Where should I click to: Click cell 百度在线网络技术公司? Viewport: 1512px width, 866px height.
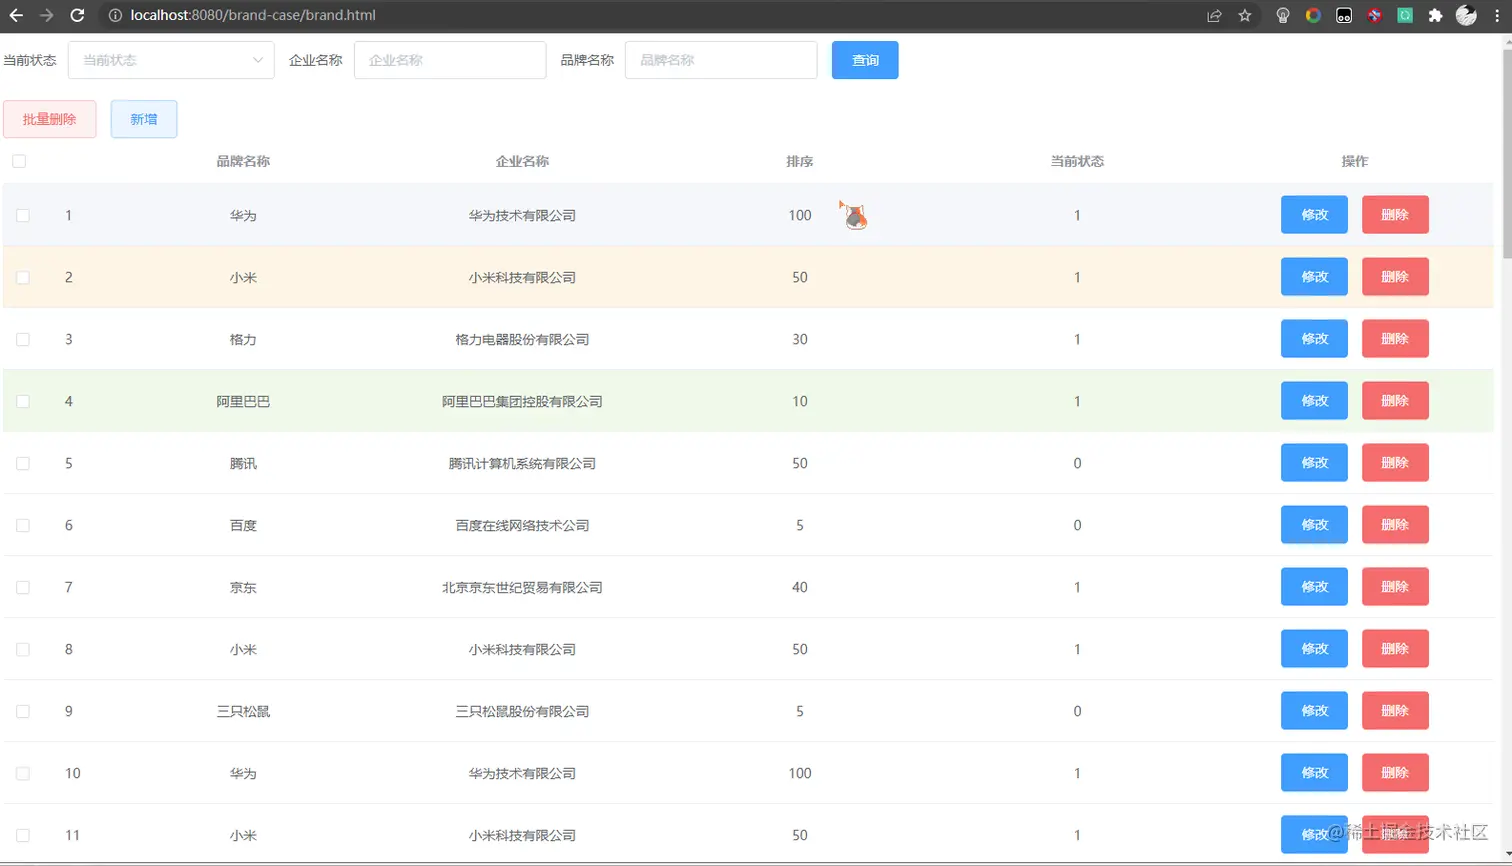tap(522, 525)
